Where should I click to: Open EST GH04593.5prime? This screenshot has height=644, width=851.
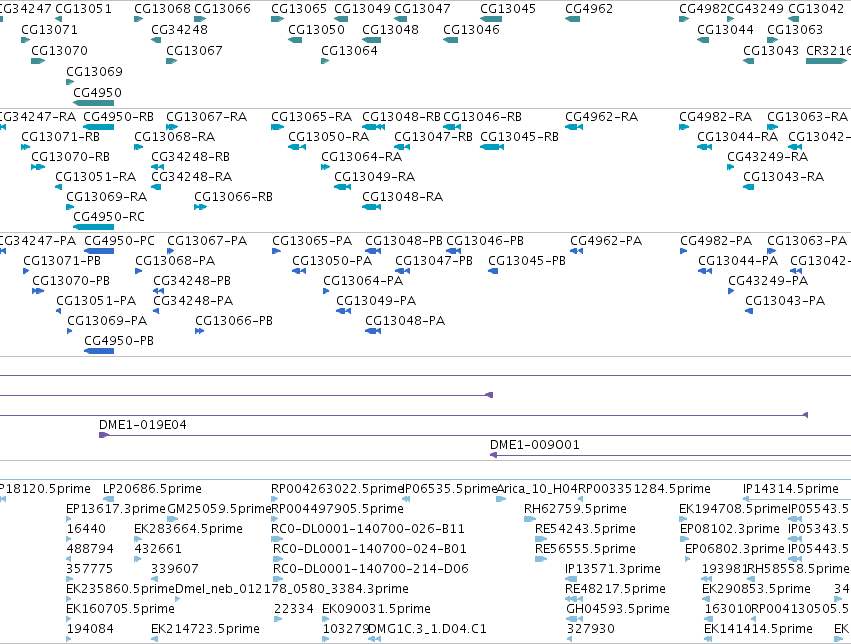[618, 609]
